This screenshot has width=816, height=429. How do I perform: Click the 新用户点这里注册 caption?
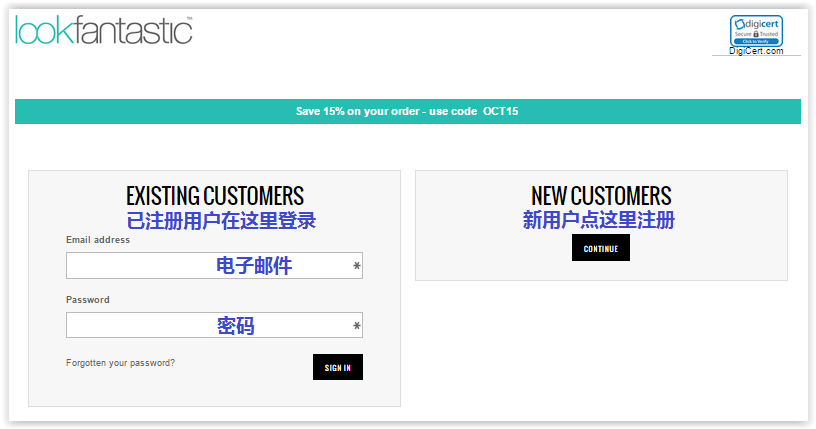point(598,220)
